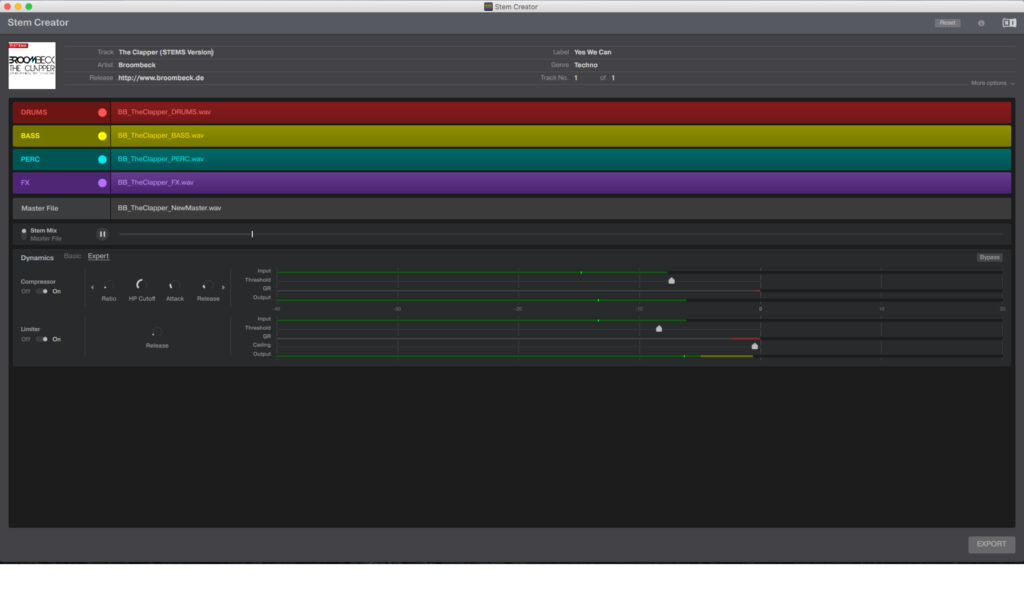Click the Stem Creator app icon in title bar
The height and width of the screenshot is (602, 1024).
(x=488, y=7)
